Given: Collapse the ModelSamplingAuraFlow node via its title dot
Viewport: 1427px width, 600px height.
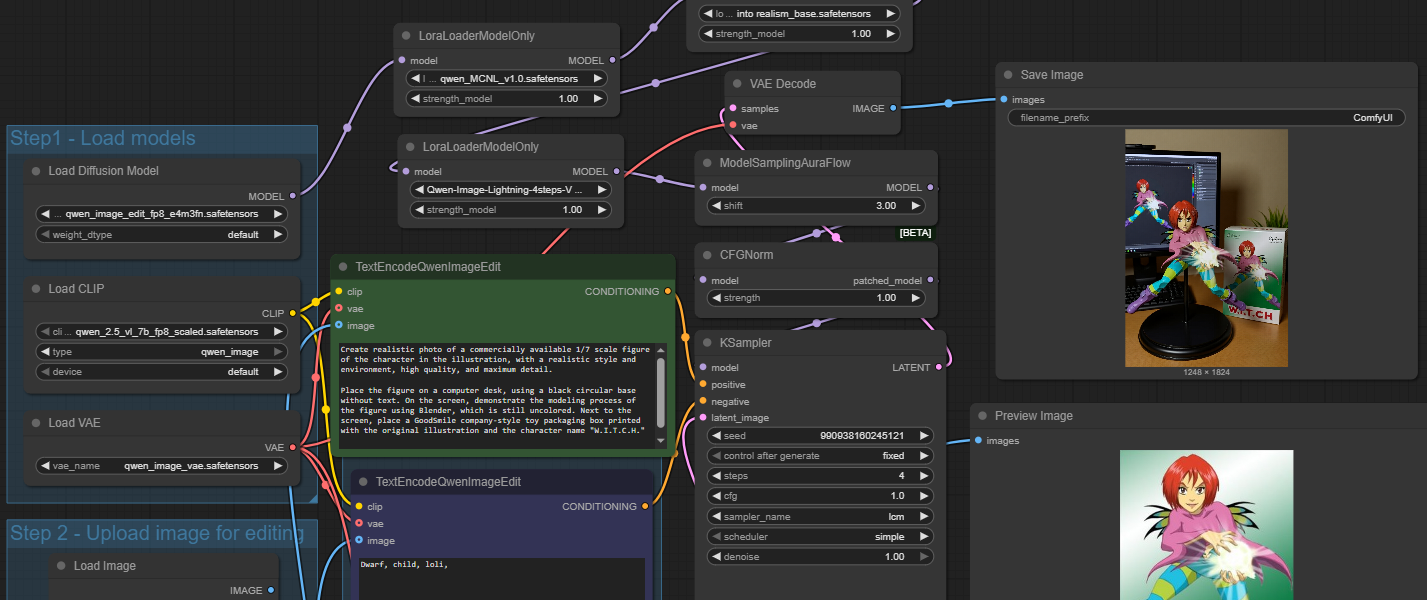Looking at the screenshot, I should pos(707,163).
